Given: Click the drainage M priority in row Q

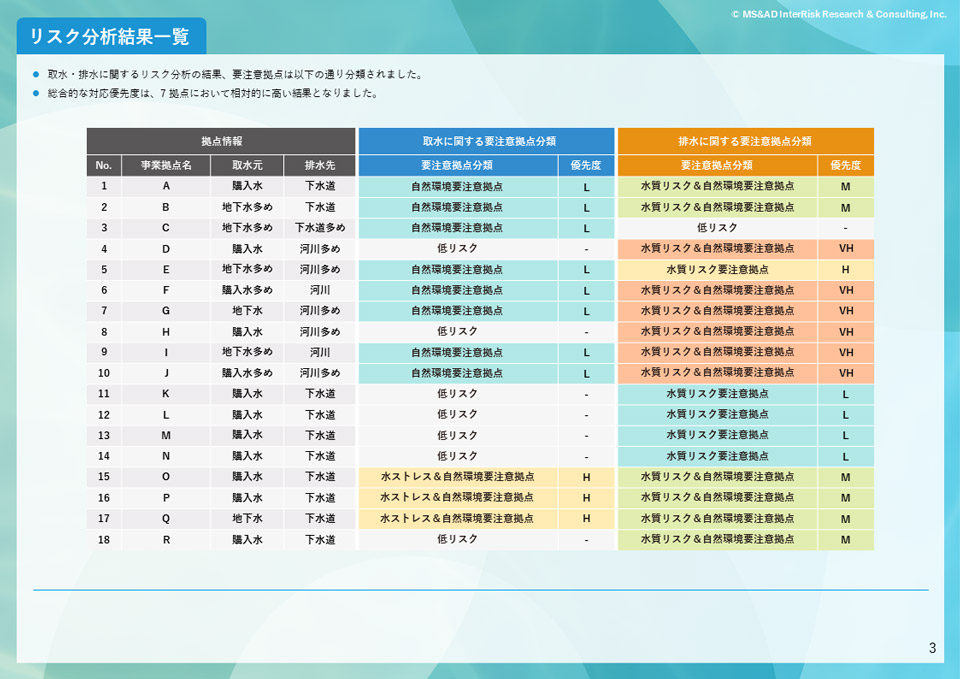Looking at the screenshot, I should coord(846,519).
